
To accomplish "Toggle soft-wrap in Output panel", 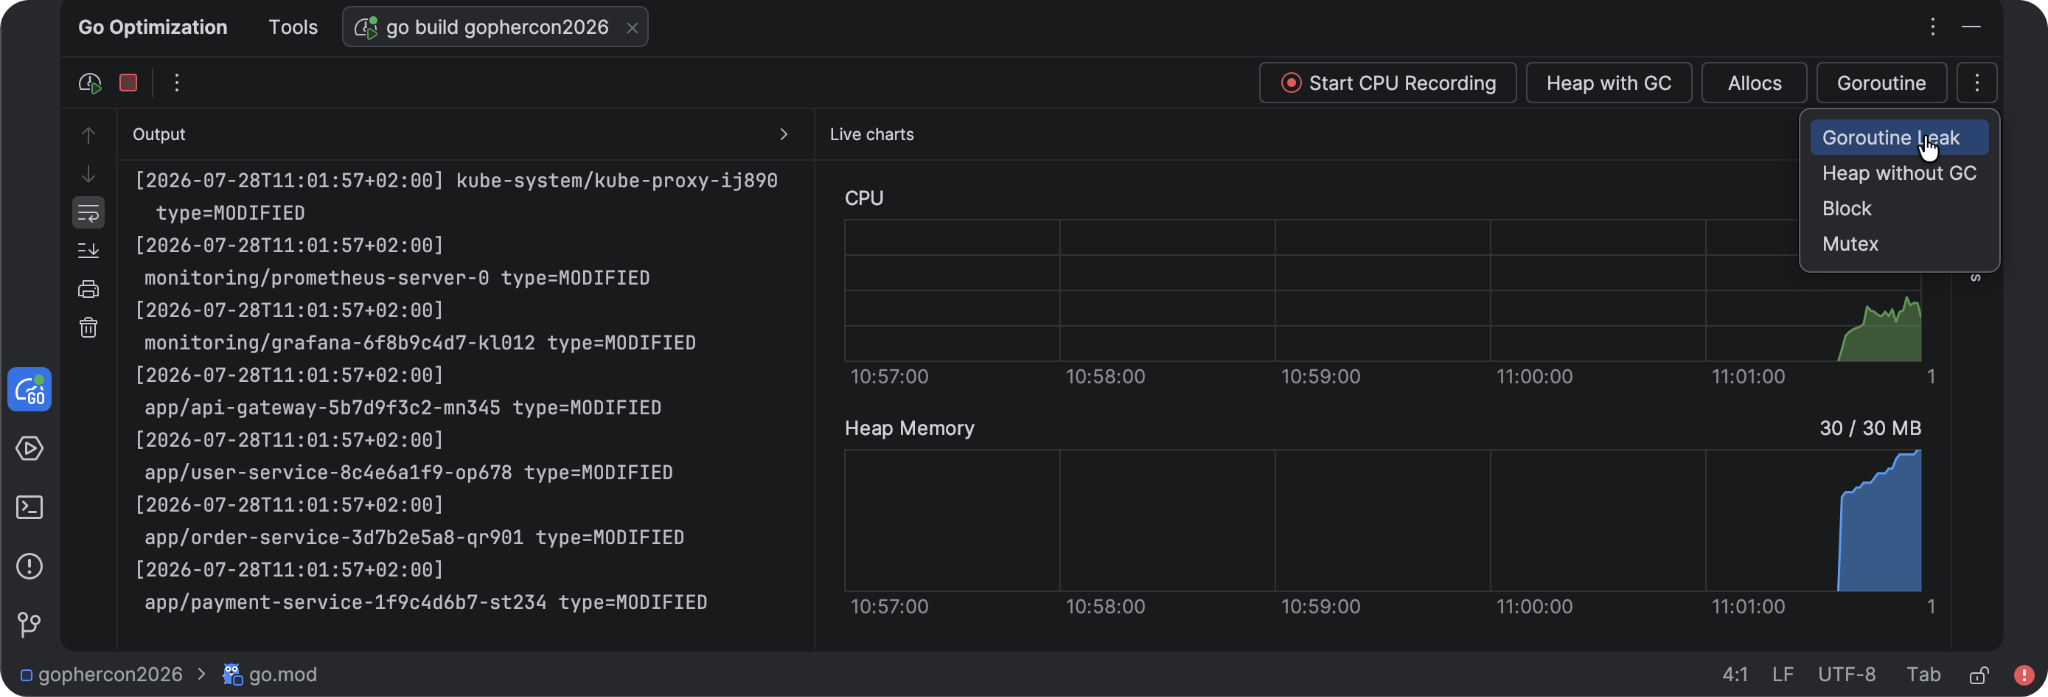I will click(88, 212).
